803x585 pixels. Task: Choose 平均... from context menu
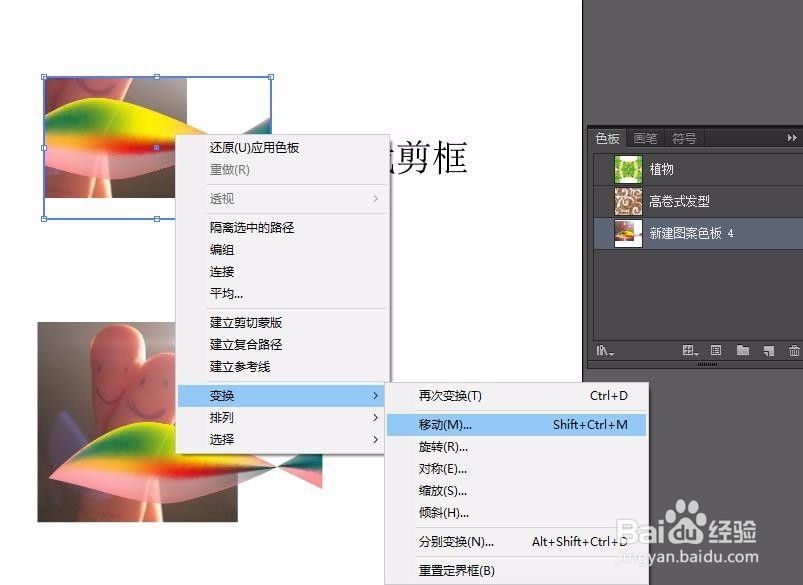click(x=283, y=294)
